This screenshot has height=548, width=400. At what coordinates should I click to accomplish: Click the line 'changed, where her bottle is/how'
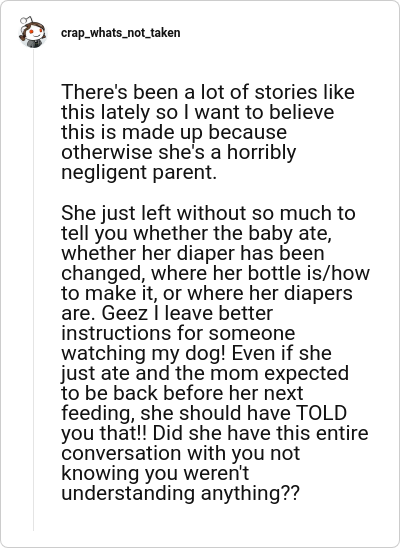(x=215, y=273)
